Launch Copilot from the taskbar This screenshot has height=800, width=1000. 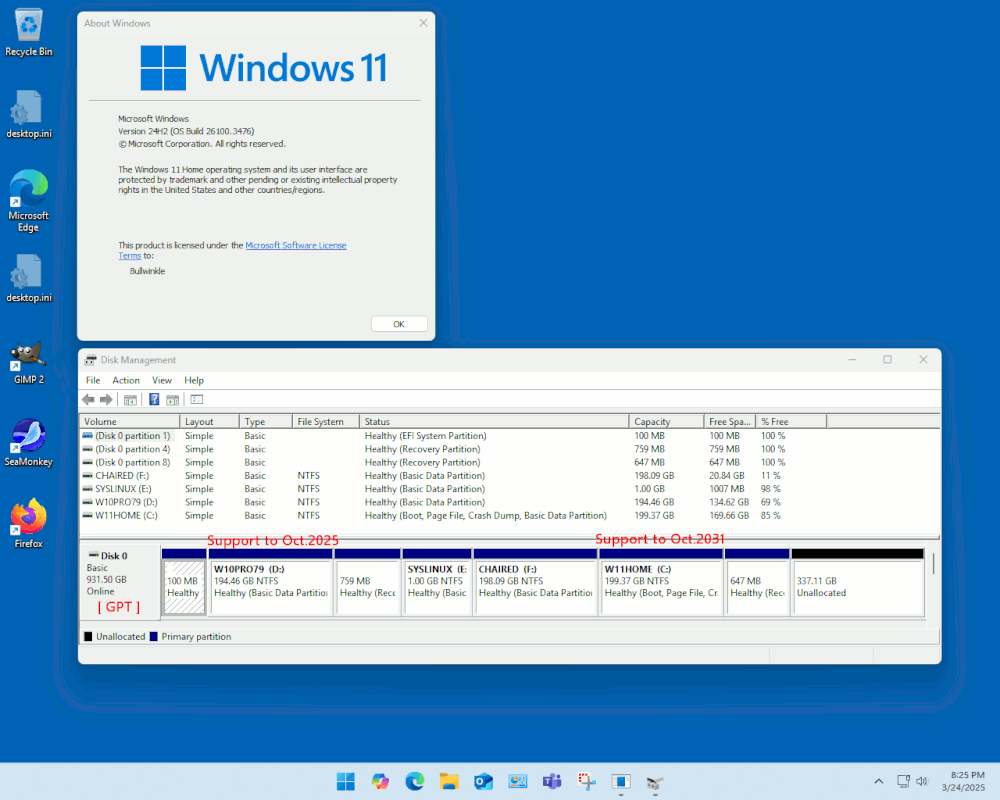coord(380,781)
